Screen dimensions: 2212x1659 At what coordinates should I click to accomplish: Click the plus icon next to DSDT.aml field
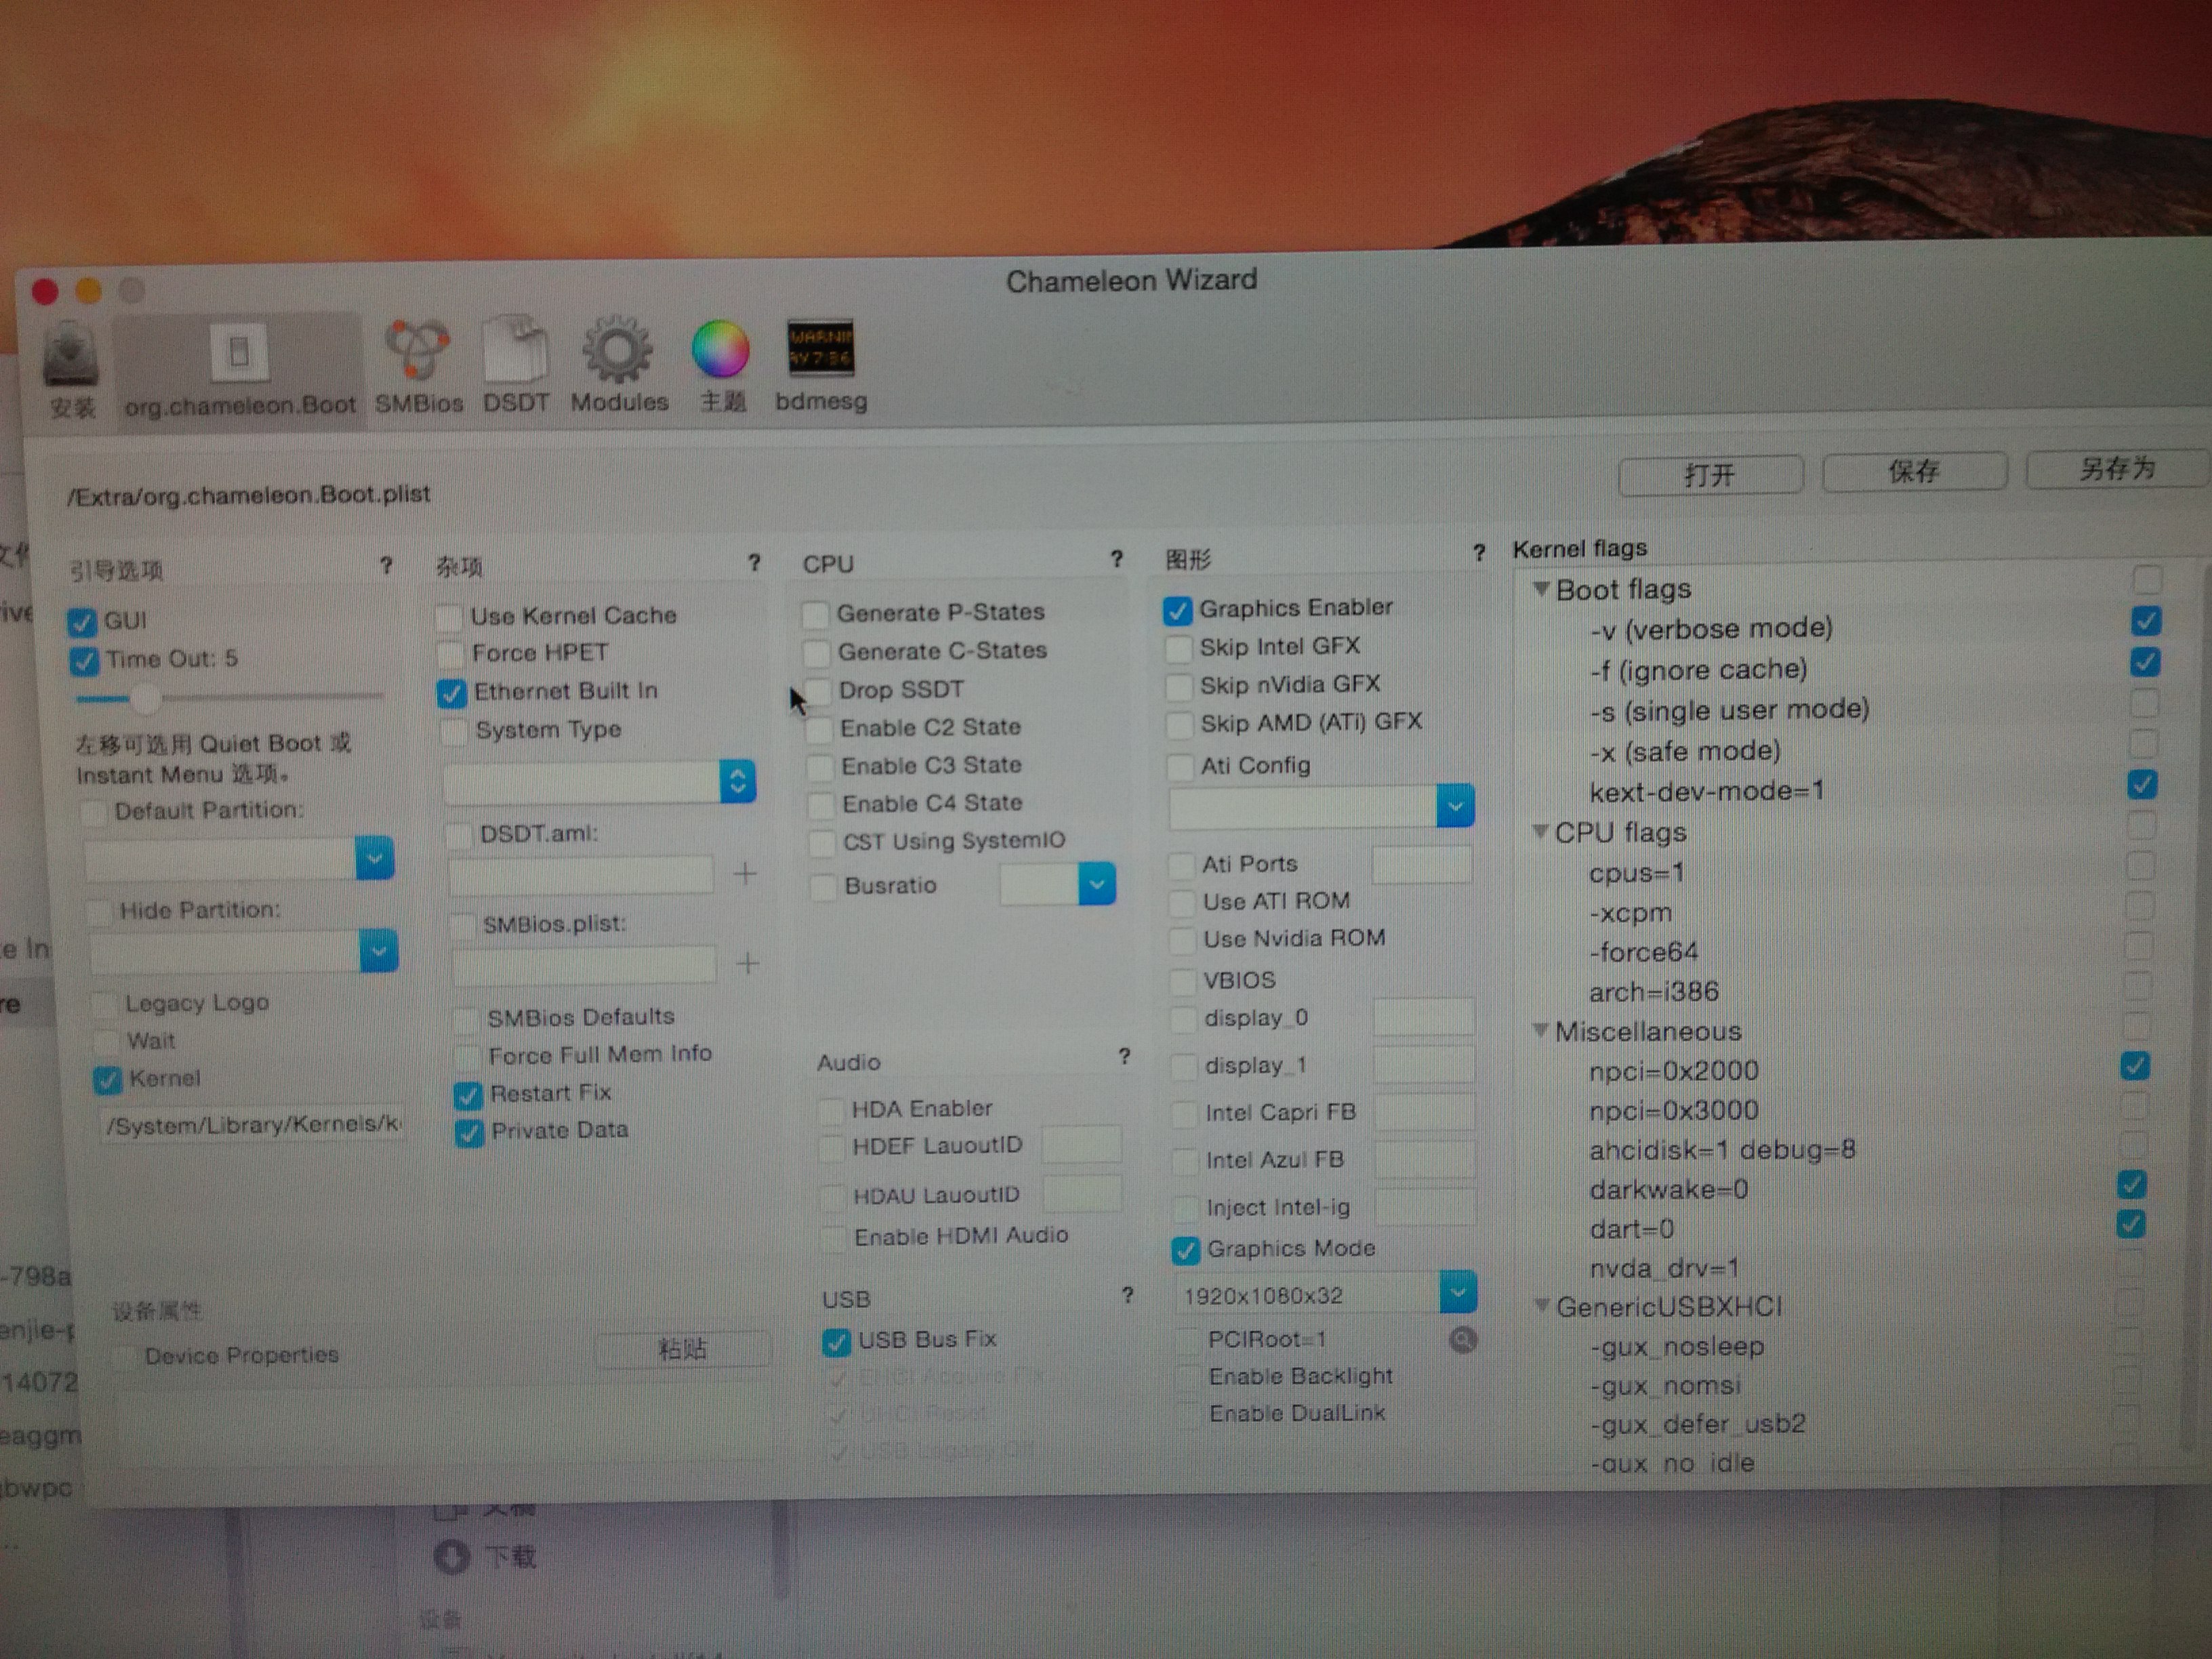745,873
